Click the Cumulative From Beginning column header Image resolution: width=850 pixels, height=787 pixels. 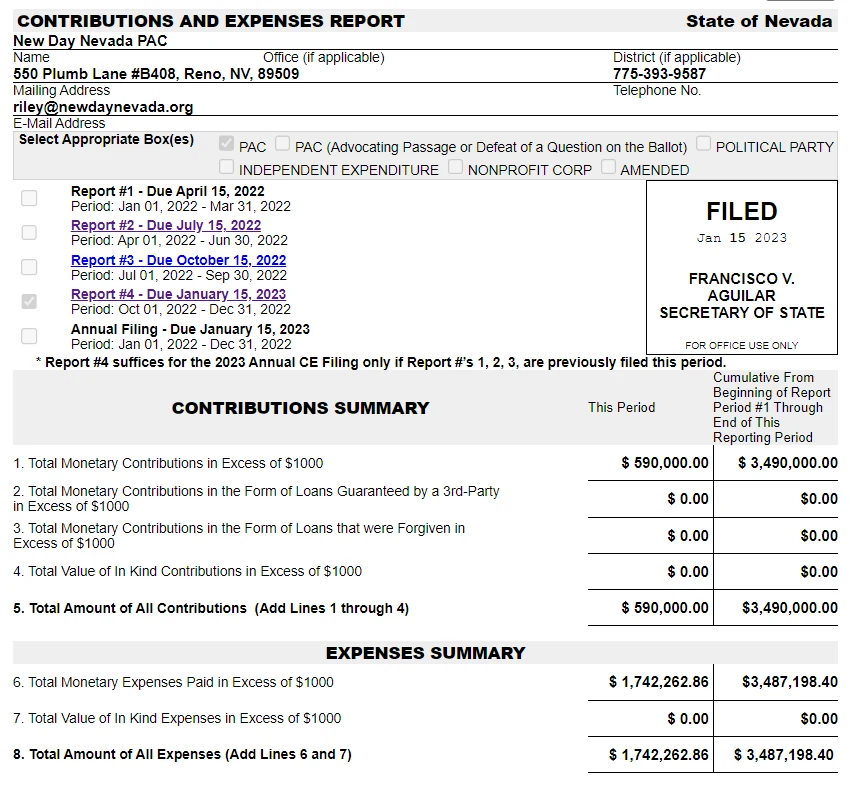(771, 408)
